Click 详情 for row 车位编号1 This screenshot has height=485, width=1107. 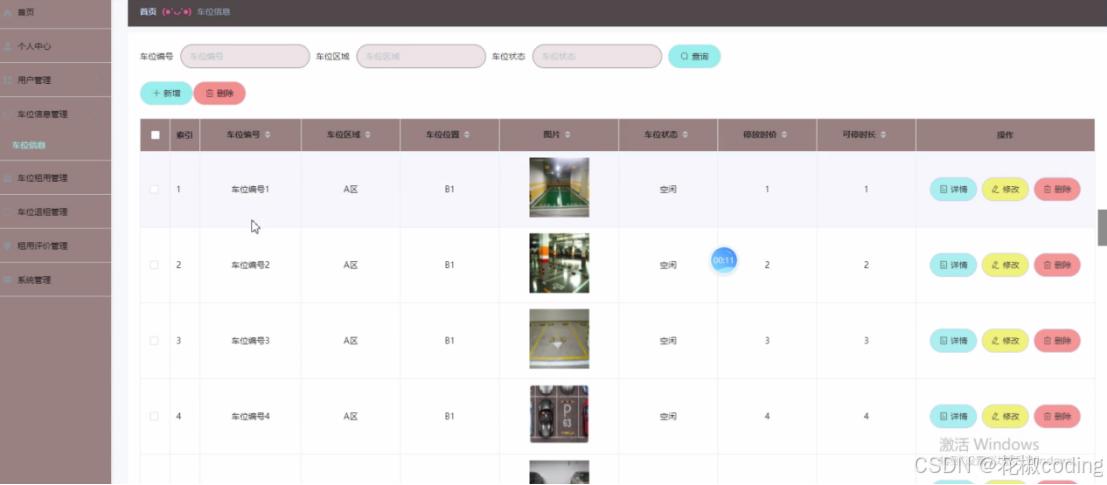tap(953, 189)
